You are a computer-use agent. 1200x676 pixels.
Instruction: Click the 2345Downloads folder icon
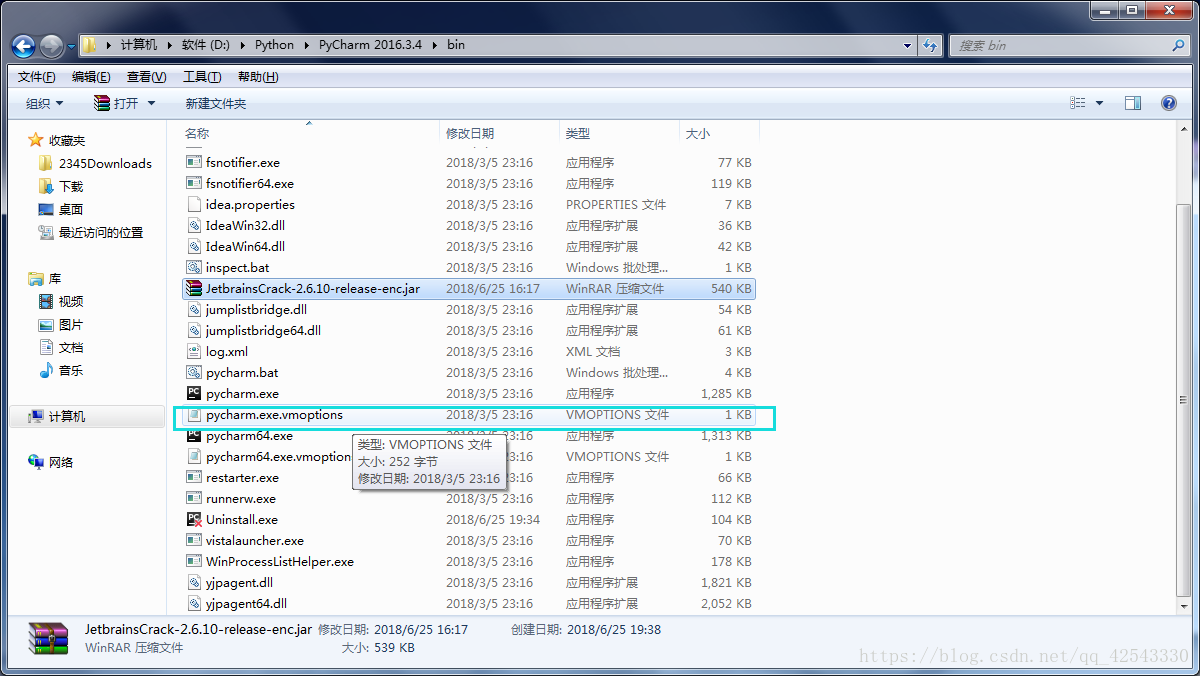[x=46, y=163]
